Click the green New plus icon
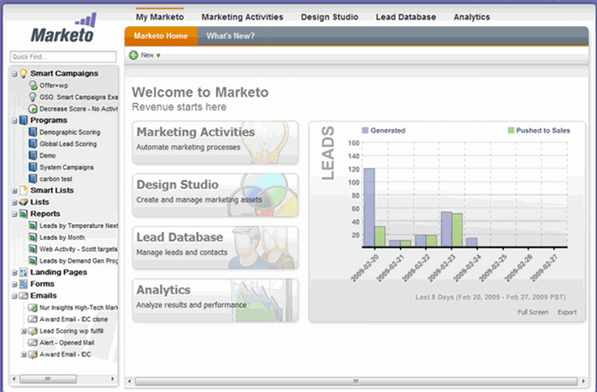 [x=133, y=55]
